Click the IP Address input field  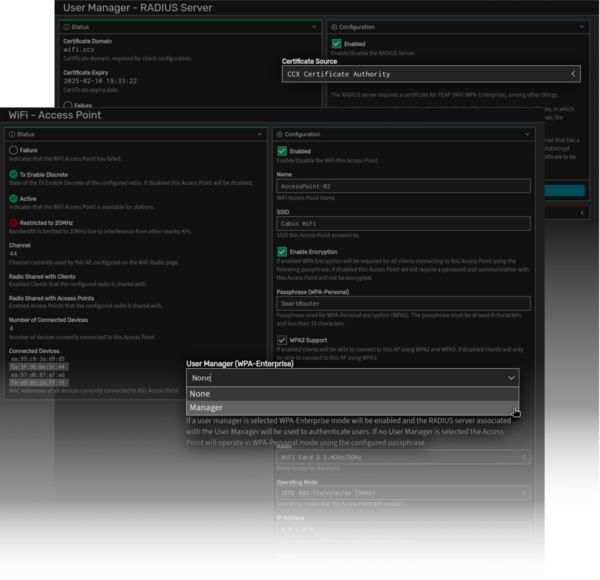[403, 529]
